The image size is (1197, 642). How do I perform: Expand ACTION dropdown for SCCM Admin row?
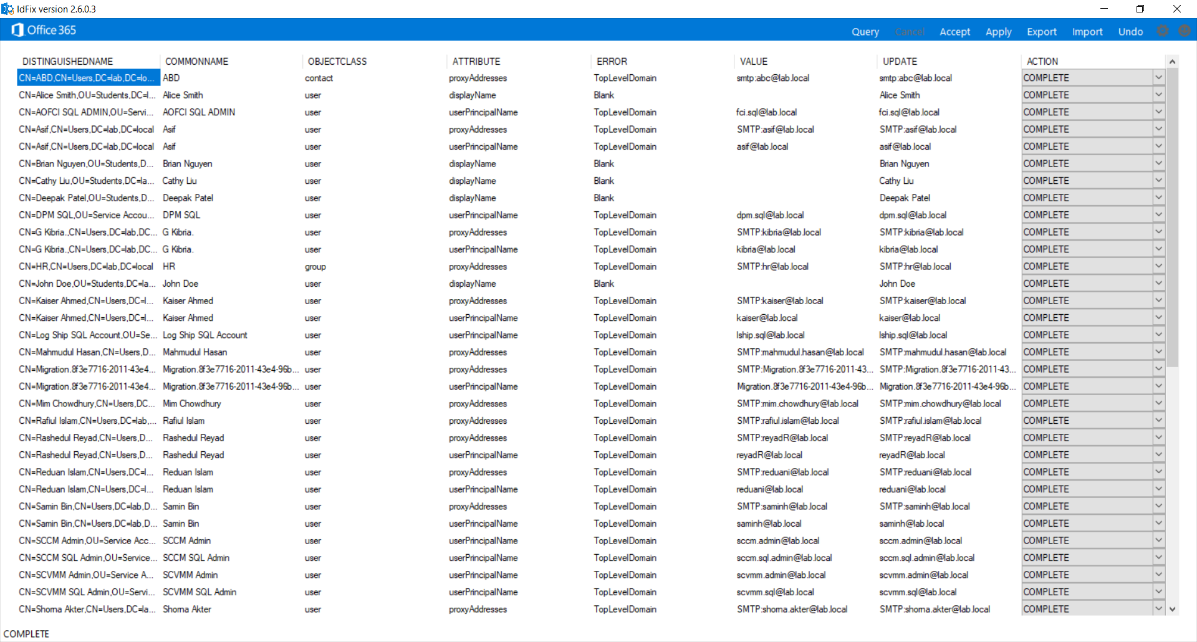tap(1158, 540)
